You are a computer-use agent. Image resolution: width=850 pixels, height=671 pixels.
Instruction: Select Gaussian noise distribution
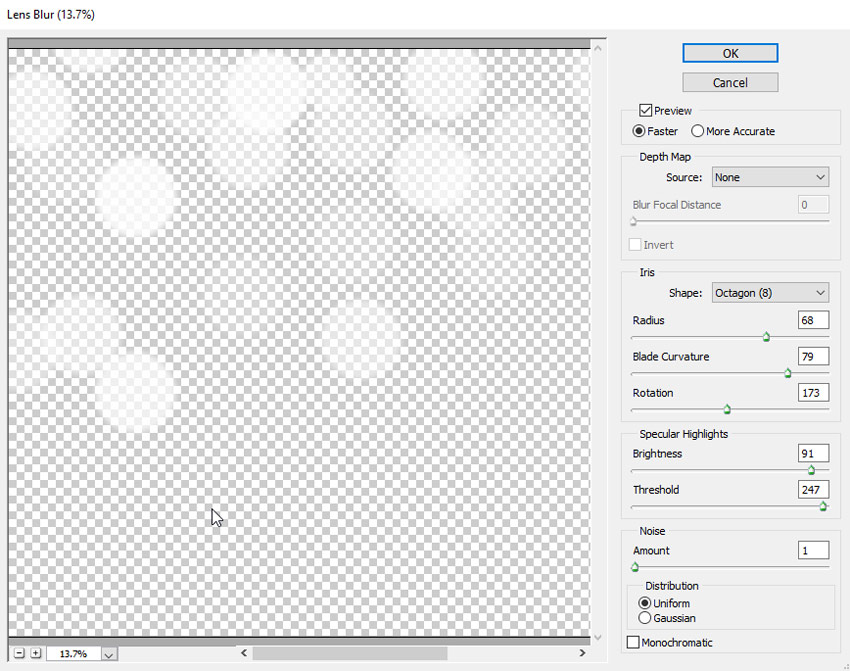pos(645,618)
